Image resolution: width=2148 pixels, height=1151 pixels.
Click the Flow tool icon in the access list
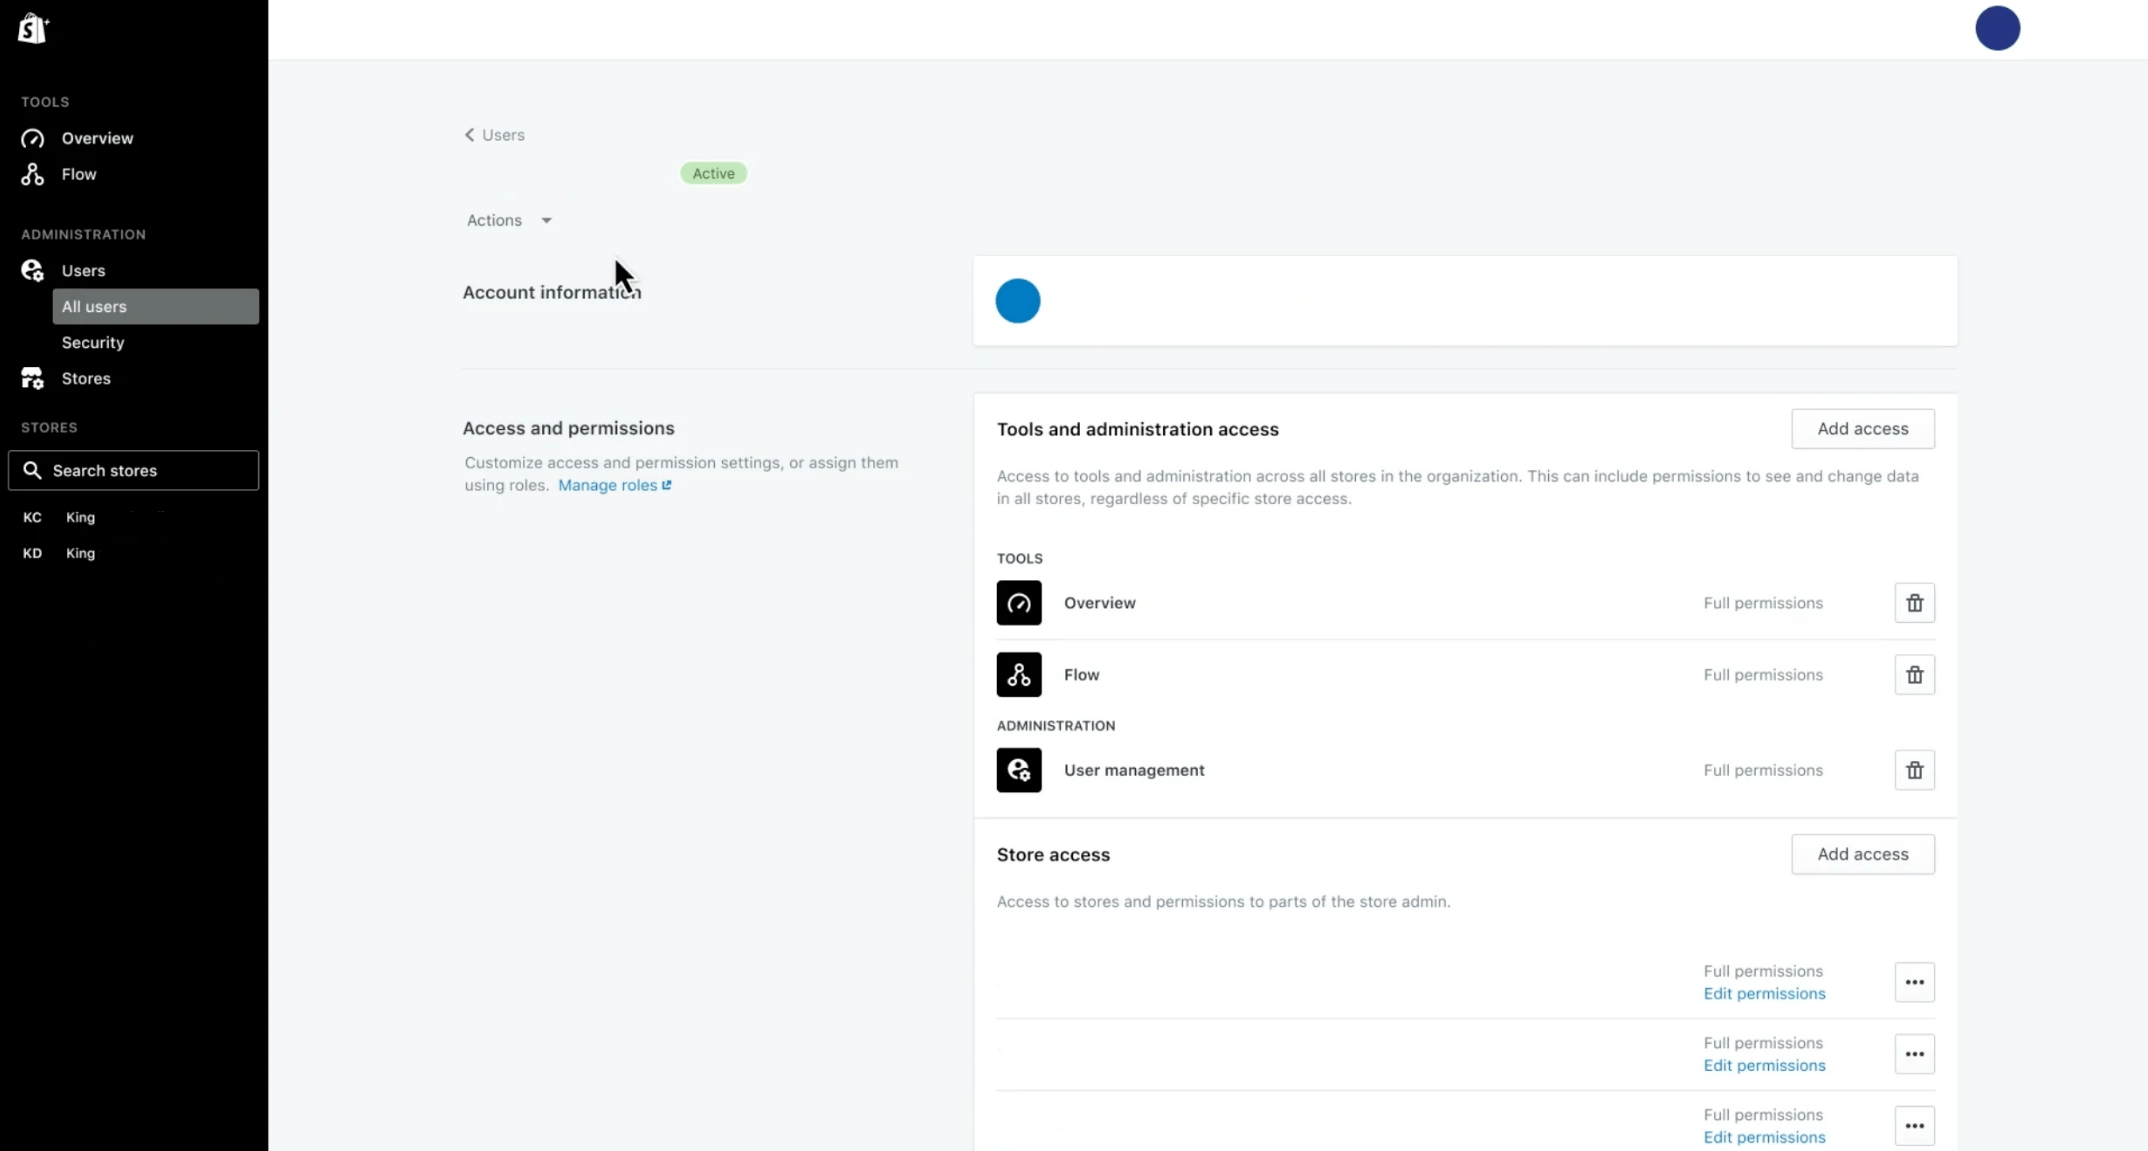(1018, 675)
